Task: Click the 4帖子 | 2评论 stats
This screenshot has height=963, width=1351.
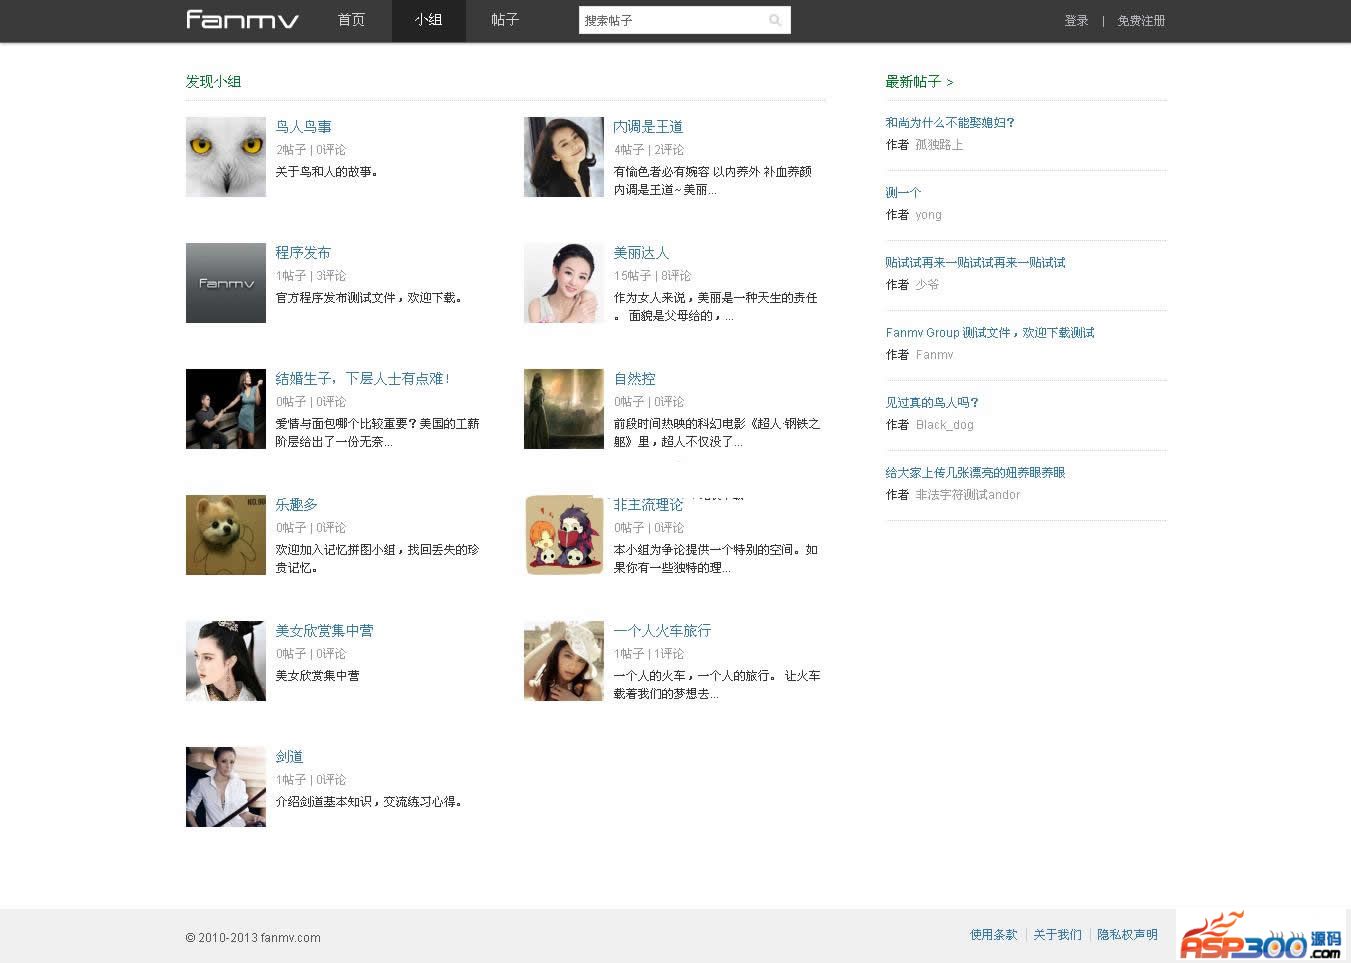Action: point(649,150)
